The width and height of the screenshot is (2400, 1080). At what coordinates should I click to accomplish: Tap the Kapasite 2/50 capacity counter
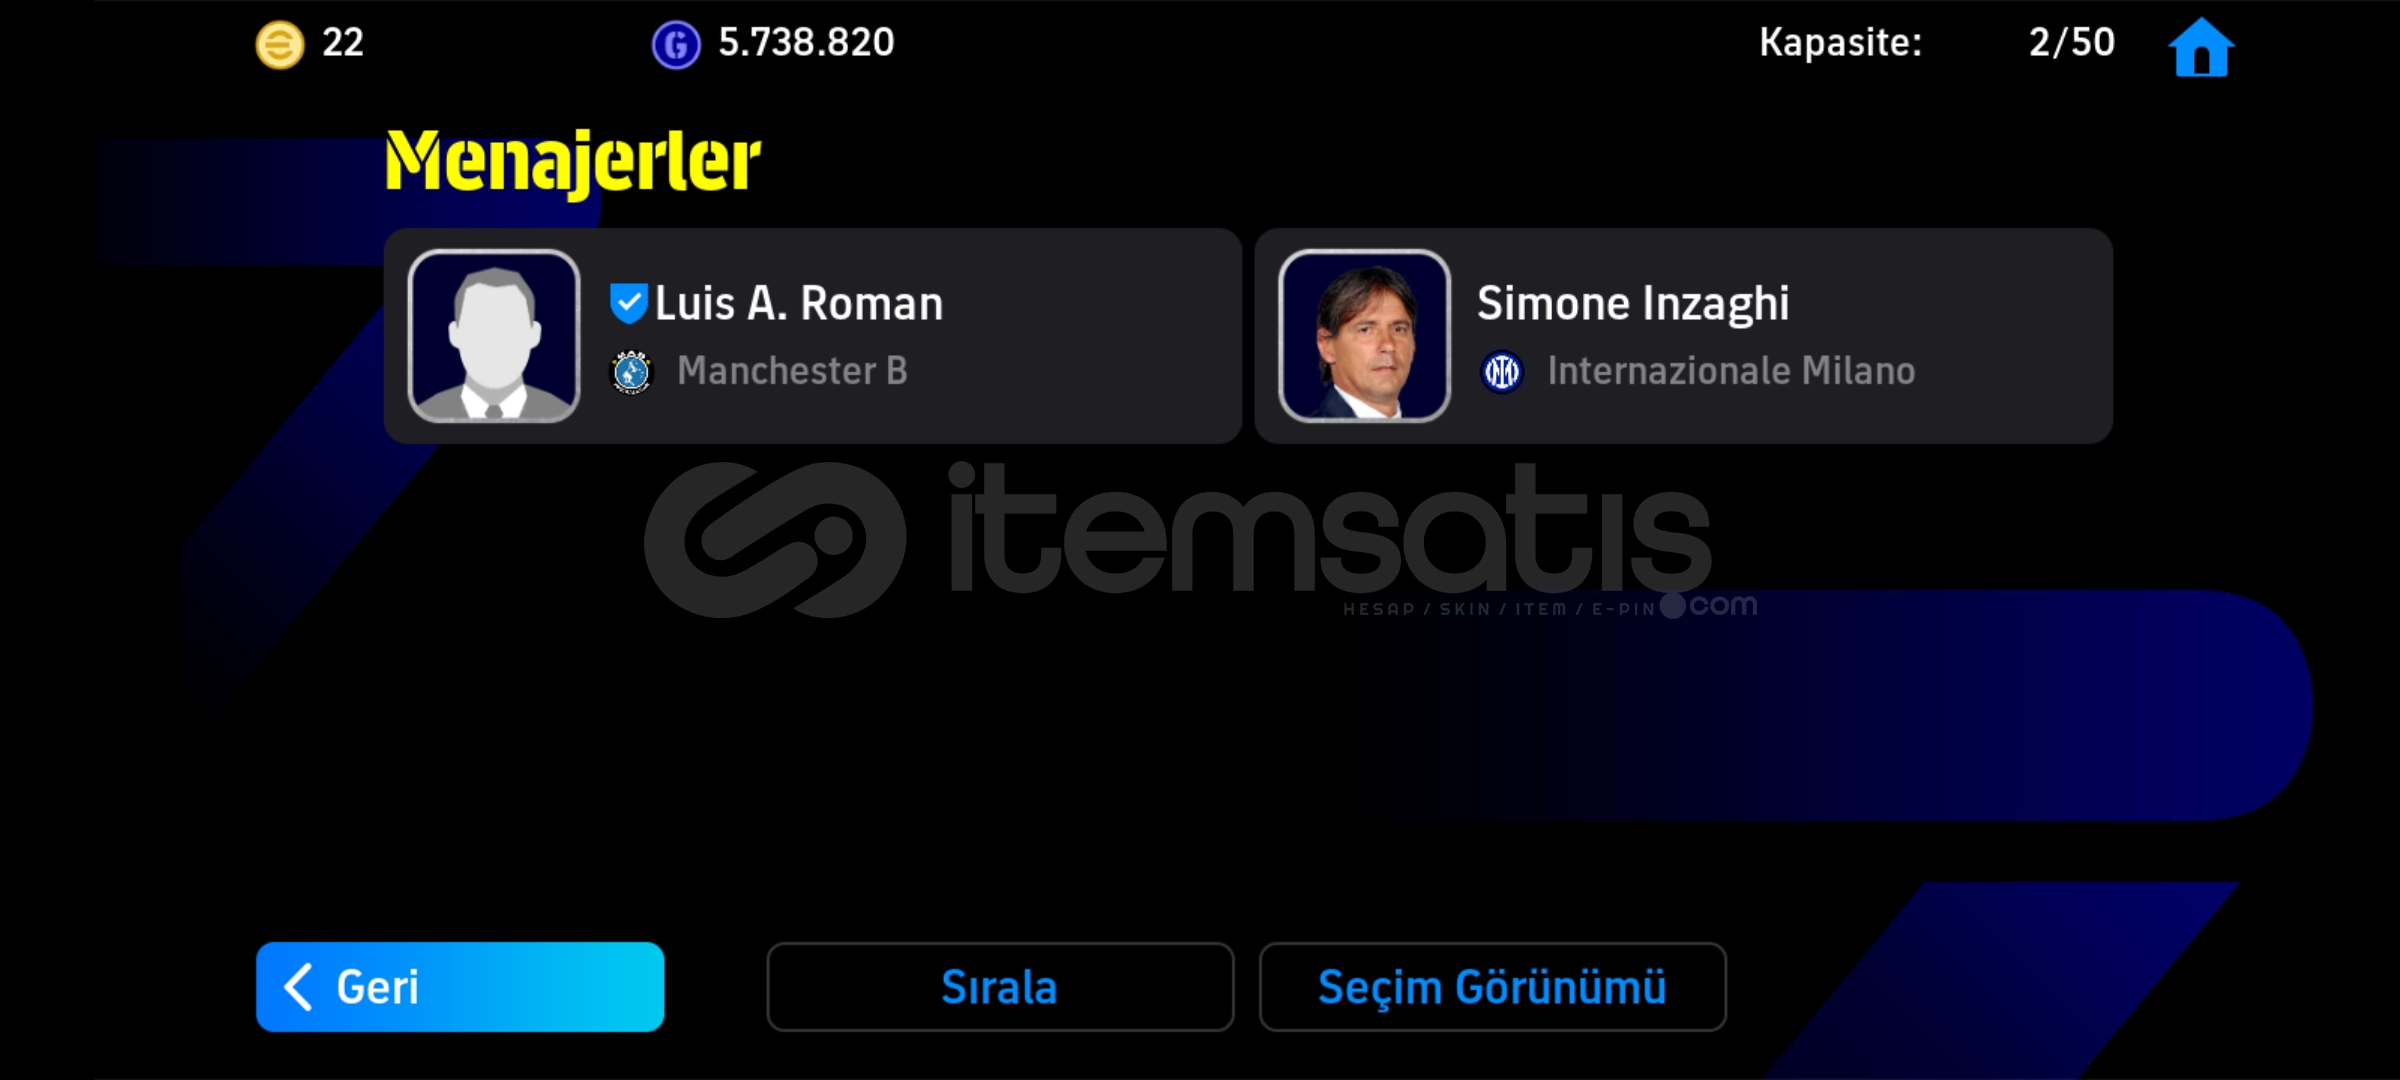1937,43
